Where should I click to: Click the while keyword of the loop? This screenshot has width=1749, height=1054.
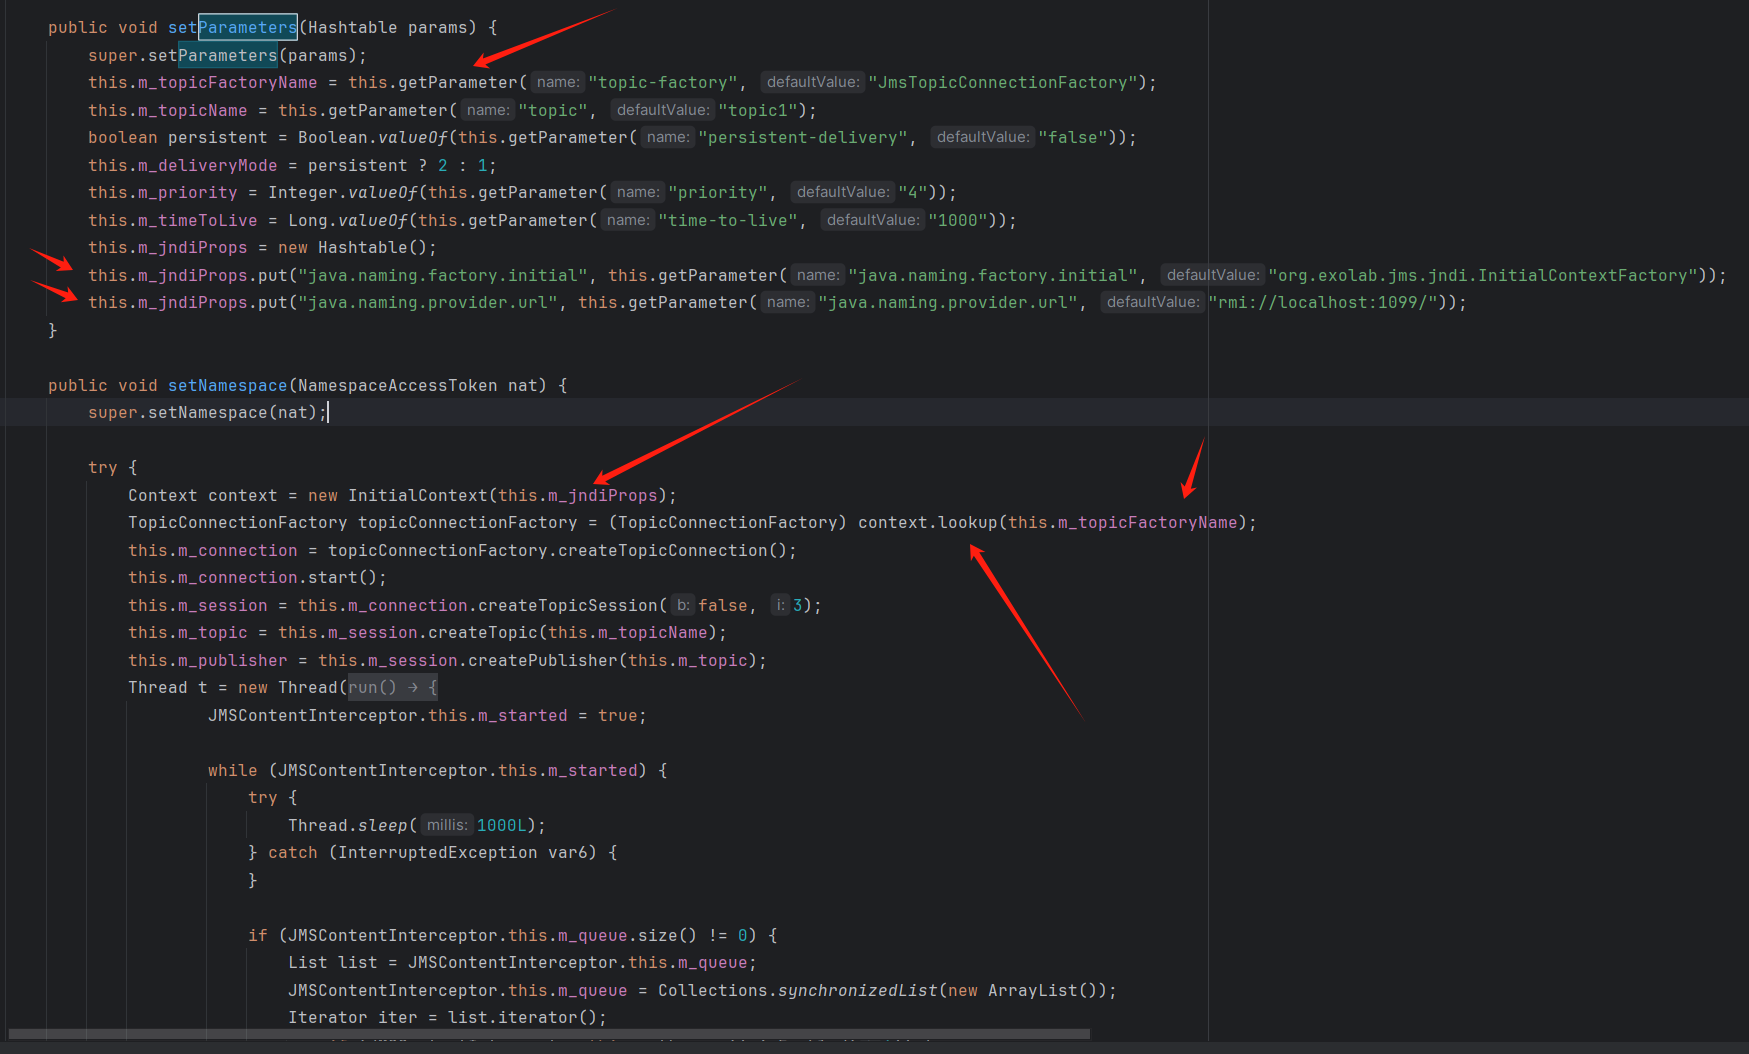click(x=232, y=770)
